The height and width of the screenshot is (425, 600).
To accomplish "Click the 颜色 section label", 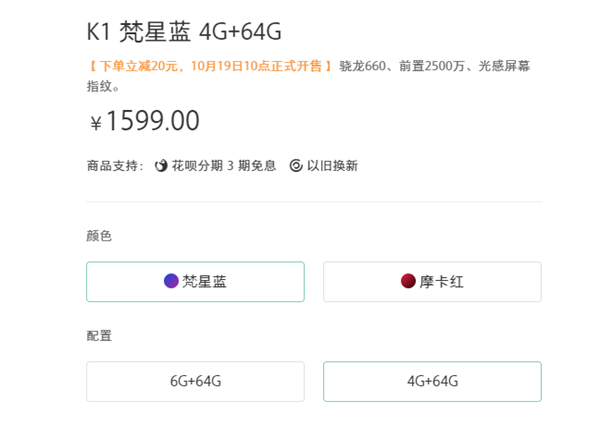I will (x=99, y=236).
